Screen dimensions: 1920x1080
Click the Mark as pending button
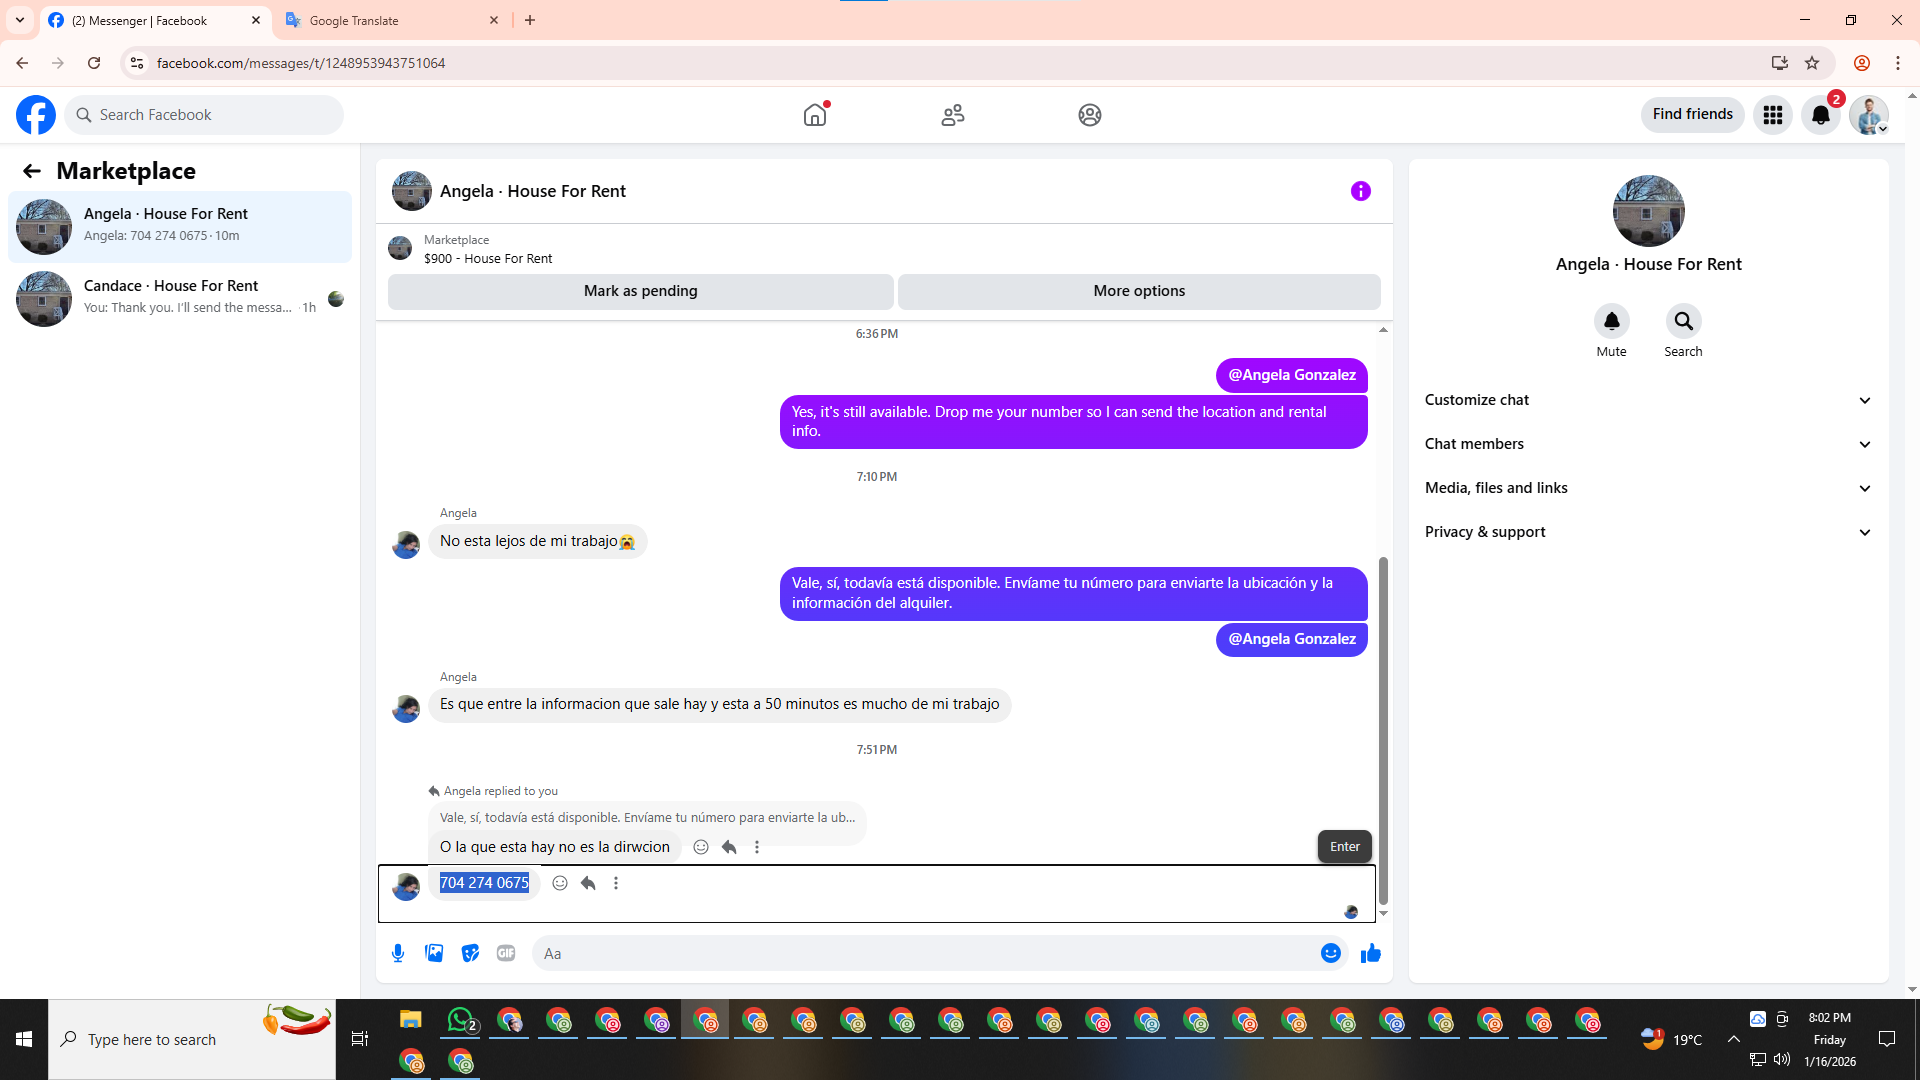tap(640, 291)
